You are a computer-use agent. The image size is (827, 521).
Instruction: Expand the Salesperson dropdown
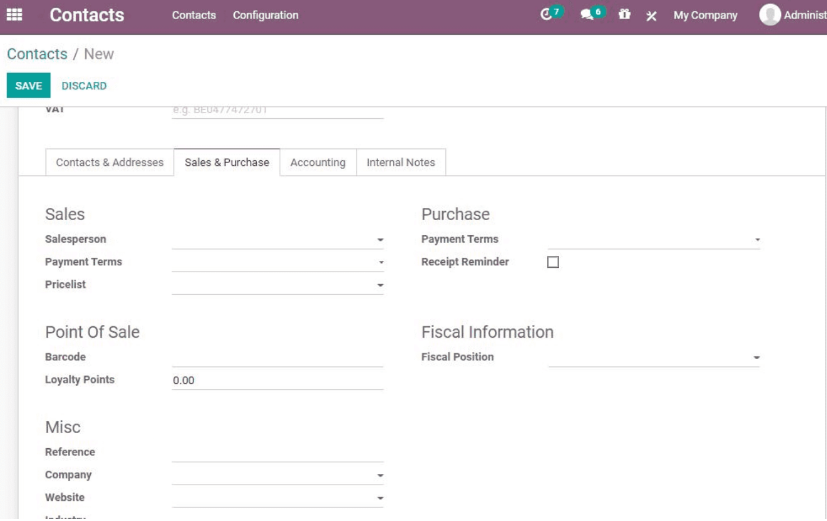[x=277, y=239]
